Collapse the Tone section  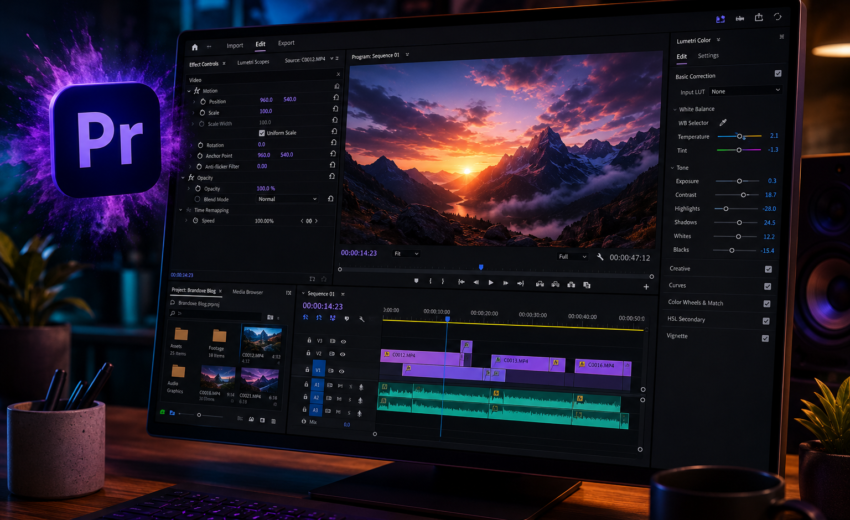coord(672,168)
